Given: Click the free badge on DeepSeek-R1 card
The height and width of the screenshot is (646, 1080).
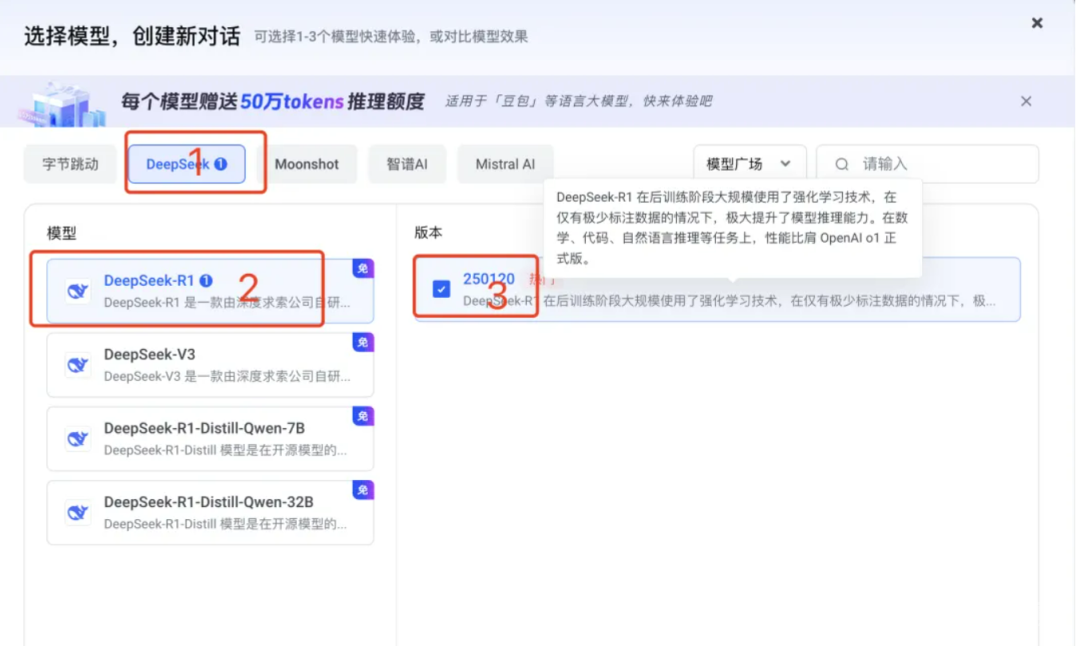Looking at the screenshot, I should click(x=363, y=269).
